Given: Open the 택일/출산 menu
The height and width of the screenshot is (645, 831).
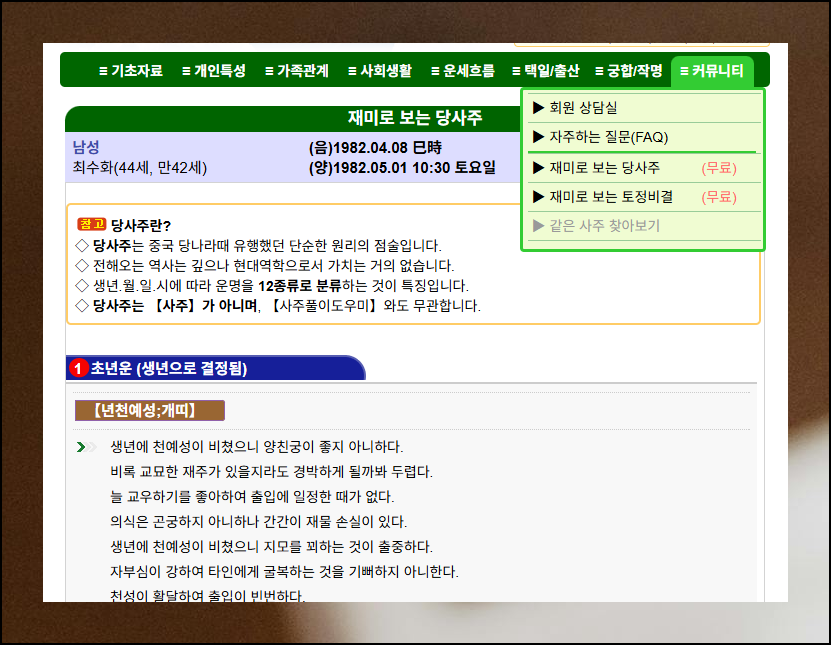Looking at the screenshot, I should coord(545,70).
